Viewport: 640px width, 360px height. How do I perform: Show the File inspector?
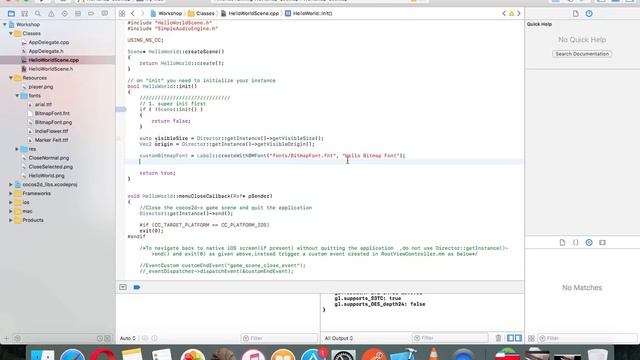point(576,13)
